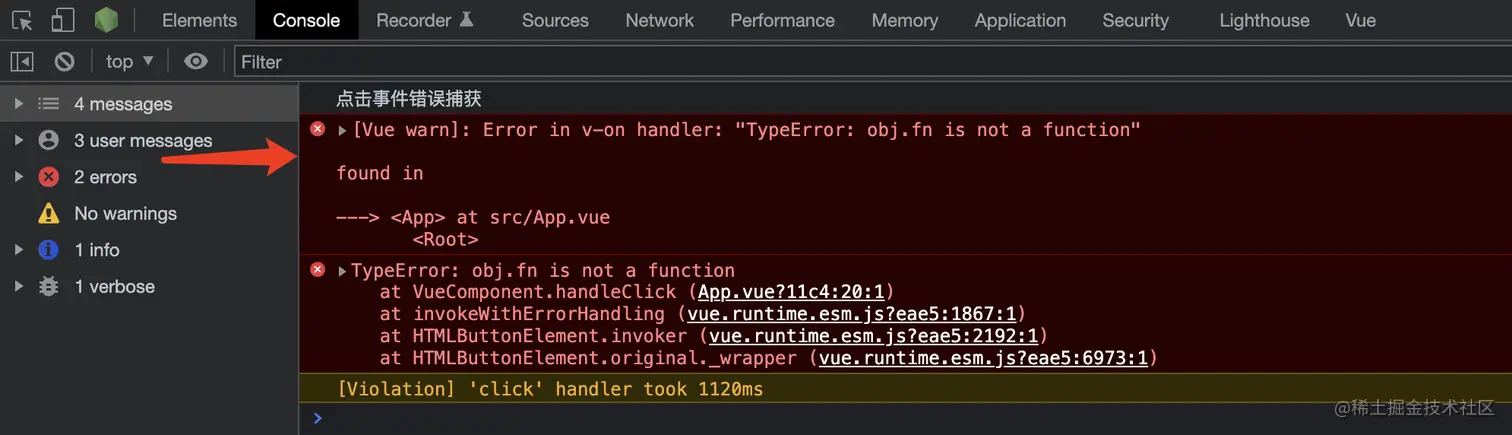Viewport: 1512px width, 435px height.
Task: Clear the console with the ban icon
Action: (x=64, y=62)
